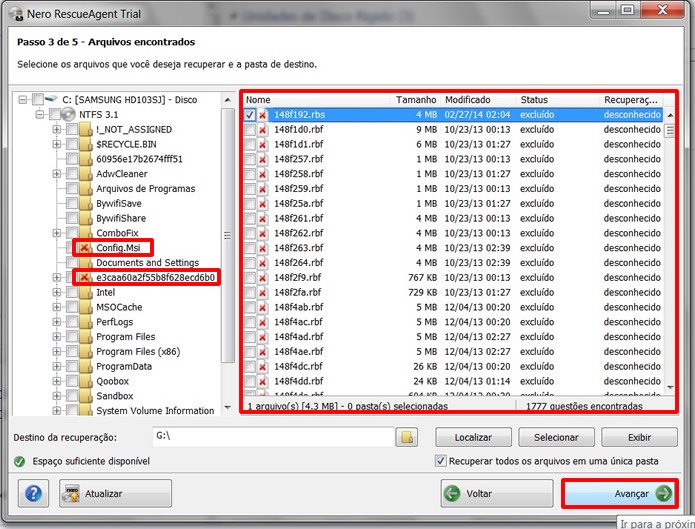Select the Documents and Settings folder

click(x=147, y=263)
